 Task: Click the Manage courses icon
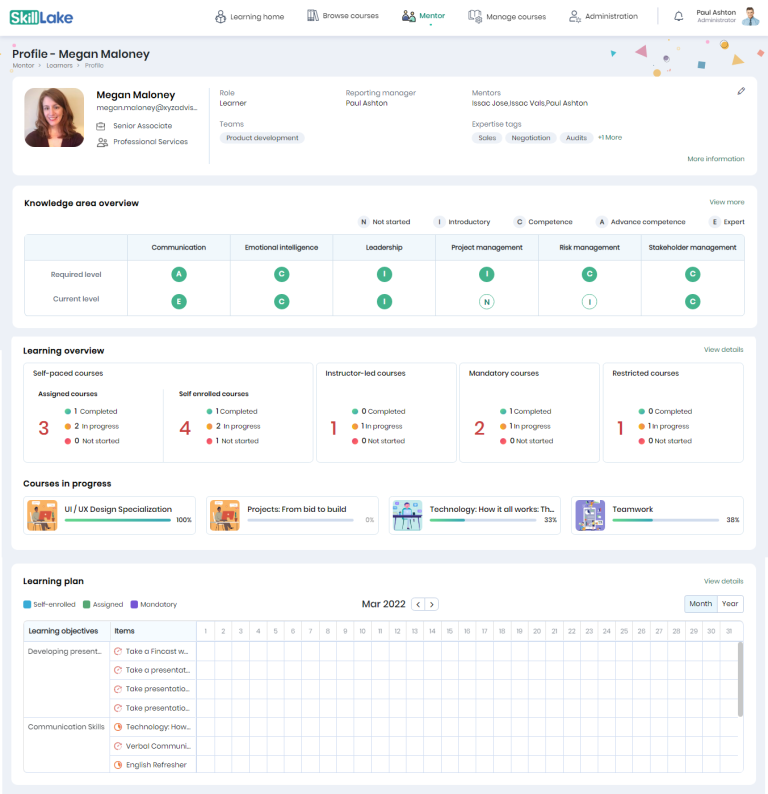pyautogui.click(x=475, y=17)
